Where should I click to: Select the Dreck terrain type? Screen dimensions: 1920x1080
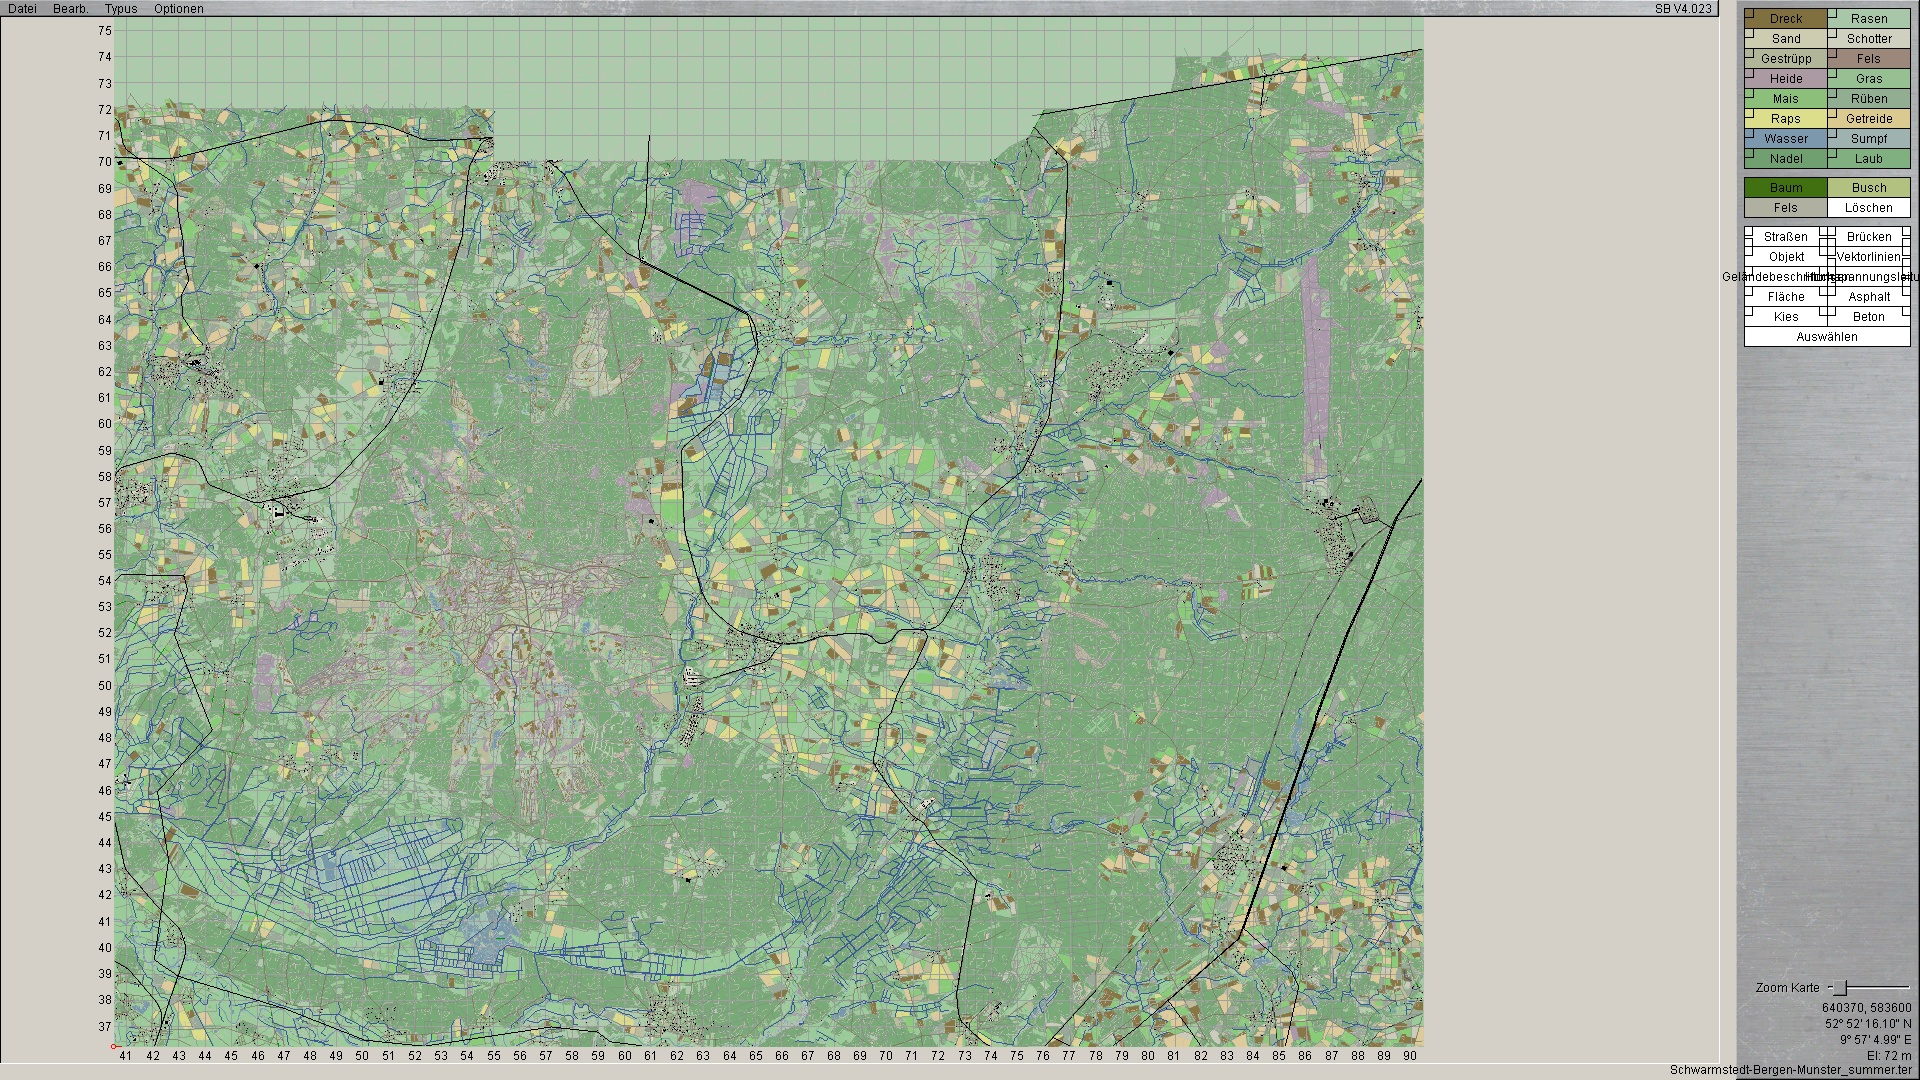point(1786,19)
